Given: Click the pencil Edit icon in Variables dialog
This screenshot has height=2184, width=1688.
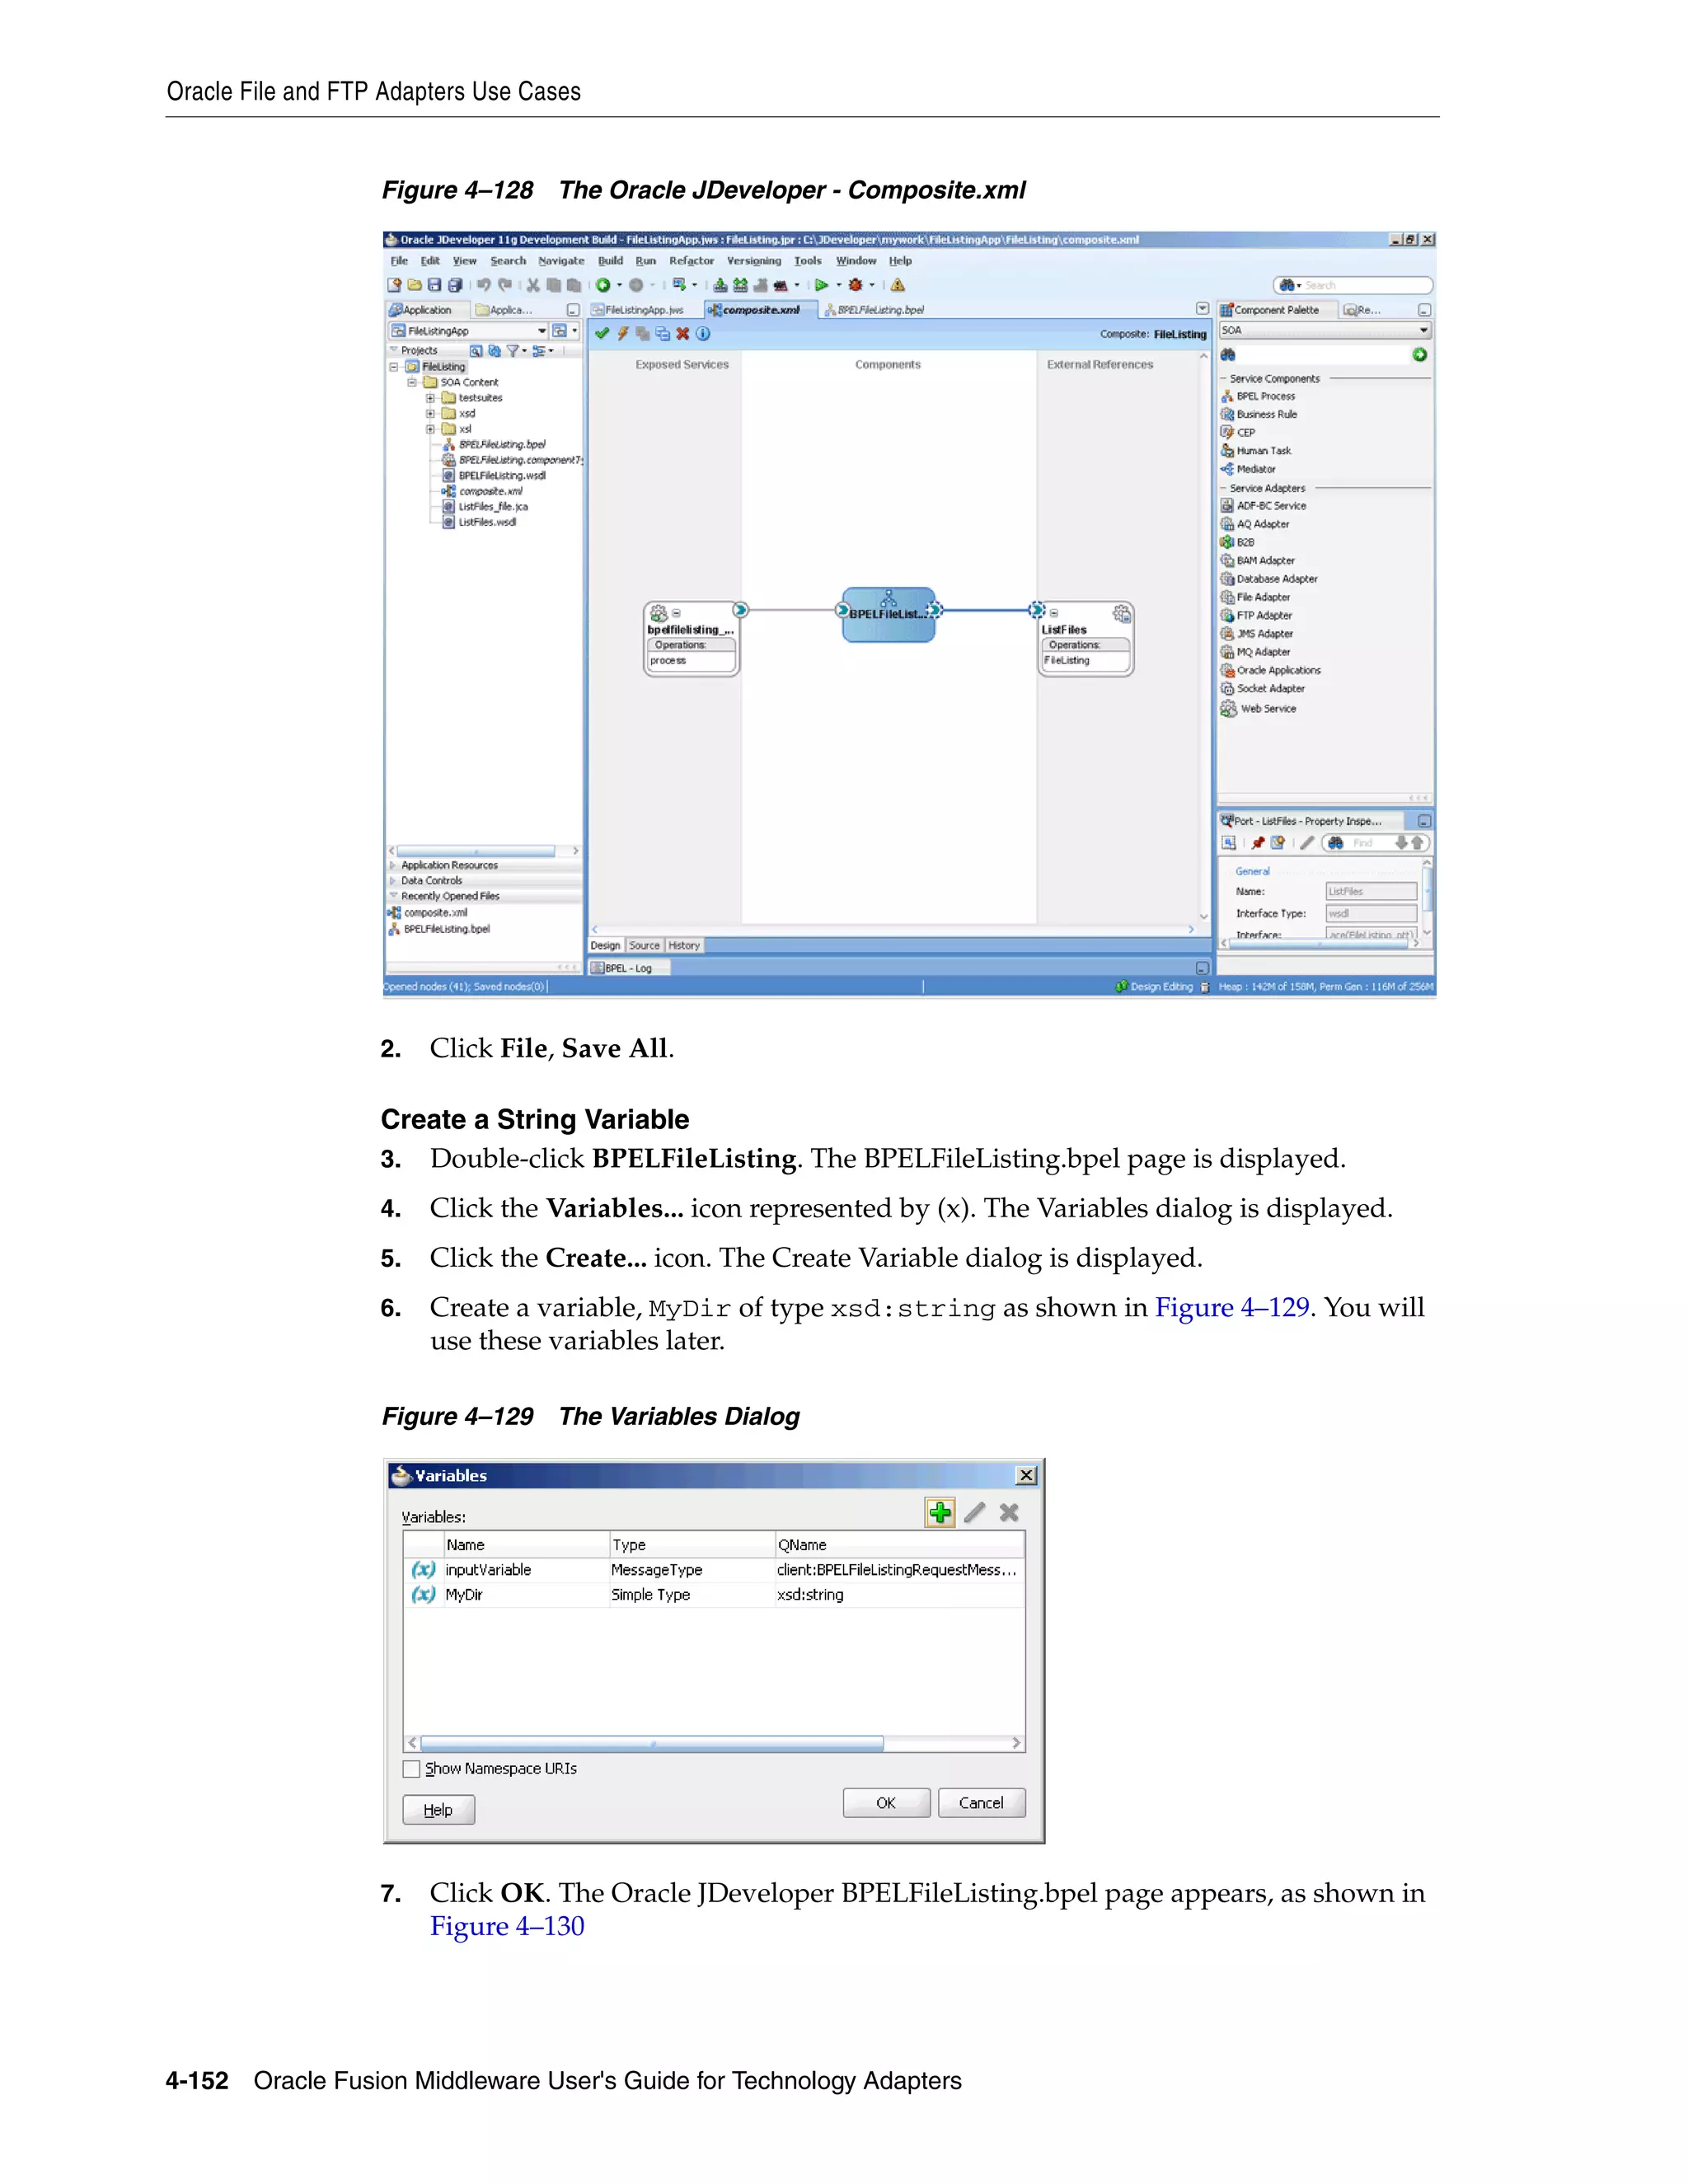Looking at the screenshot, I should [975, 1513].
